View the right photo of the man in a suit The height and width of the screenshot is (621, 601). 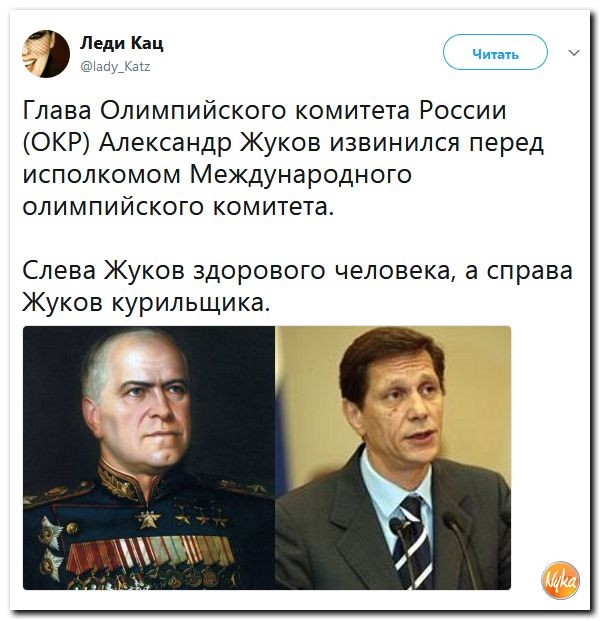pyautogui.click(x=393, y=458)
